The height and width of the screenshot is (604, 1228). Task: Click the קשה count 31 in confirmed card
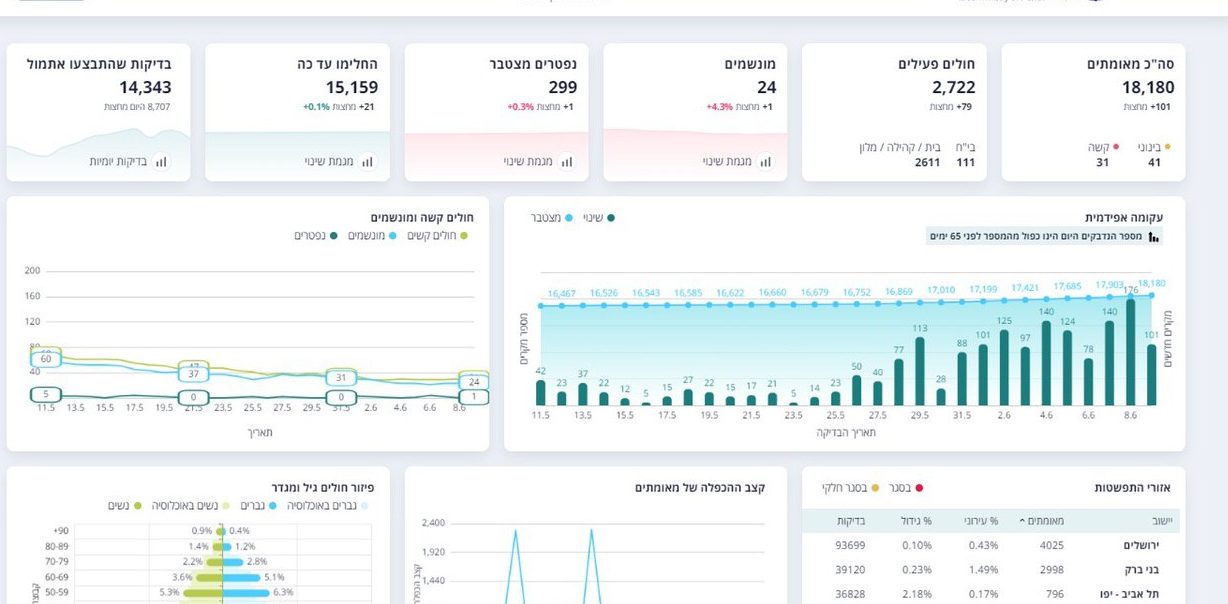pyautogui.click(x=1102, y=162)
